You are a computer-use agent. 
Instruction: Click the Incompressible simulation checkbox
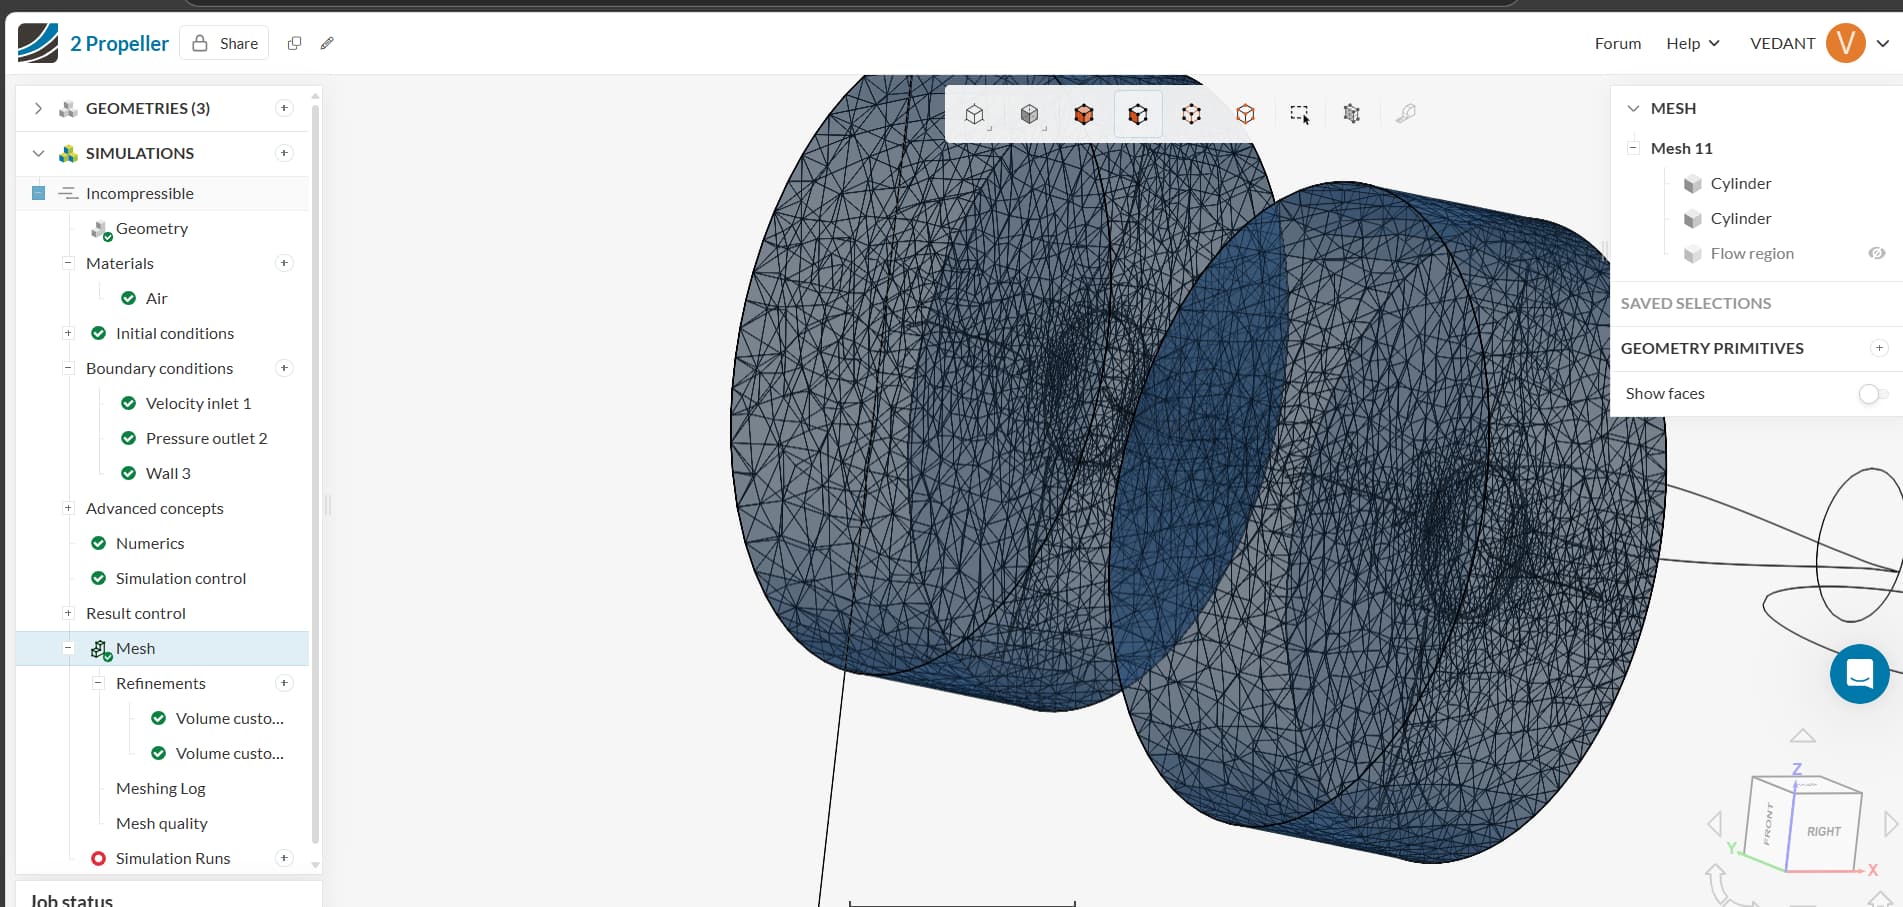point(38,193)
